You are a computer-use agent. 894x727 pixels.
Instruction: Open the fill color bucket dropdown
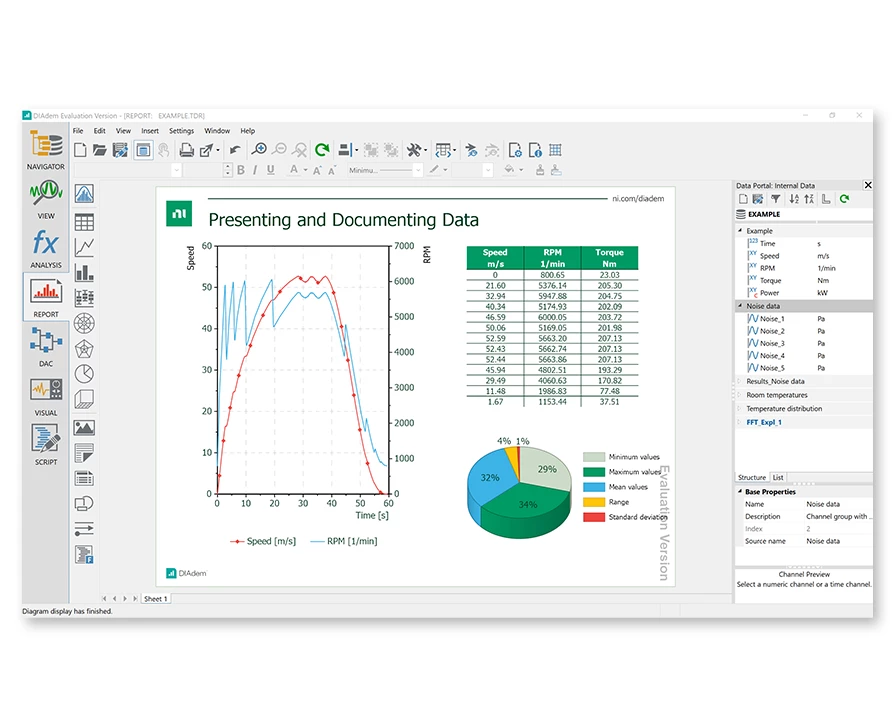(521, 170)
